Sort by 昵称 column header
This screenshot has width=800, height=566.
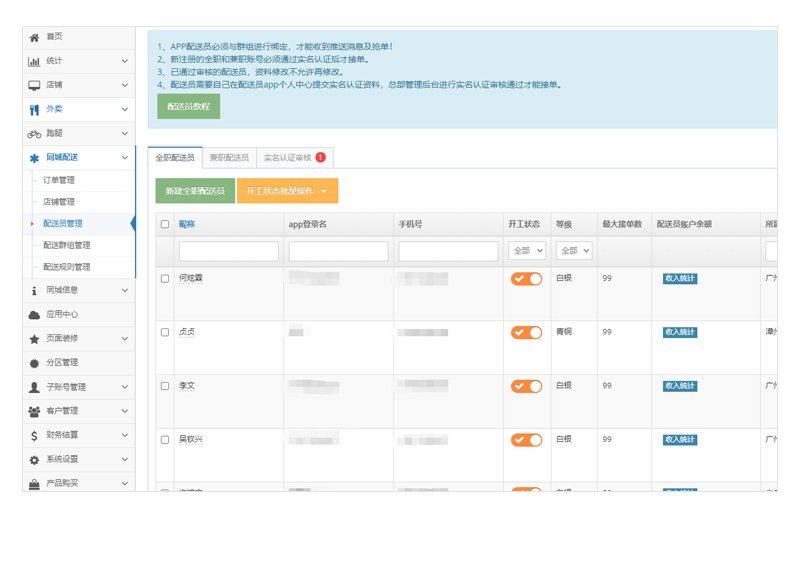187,224
